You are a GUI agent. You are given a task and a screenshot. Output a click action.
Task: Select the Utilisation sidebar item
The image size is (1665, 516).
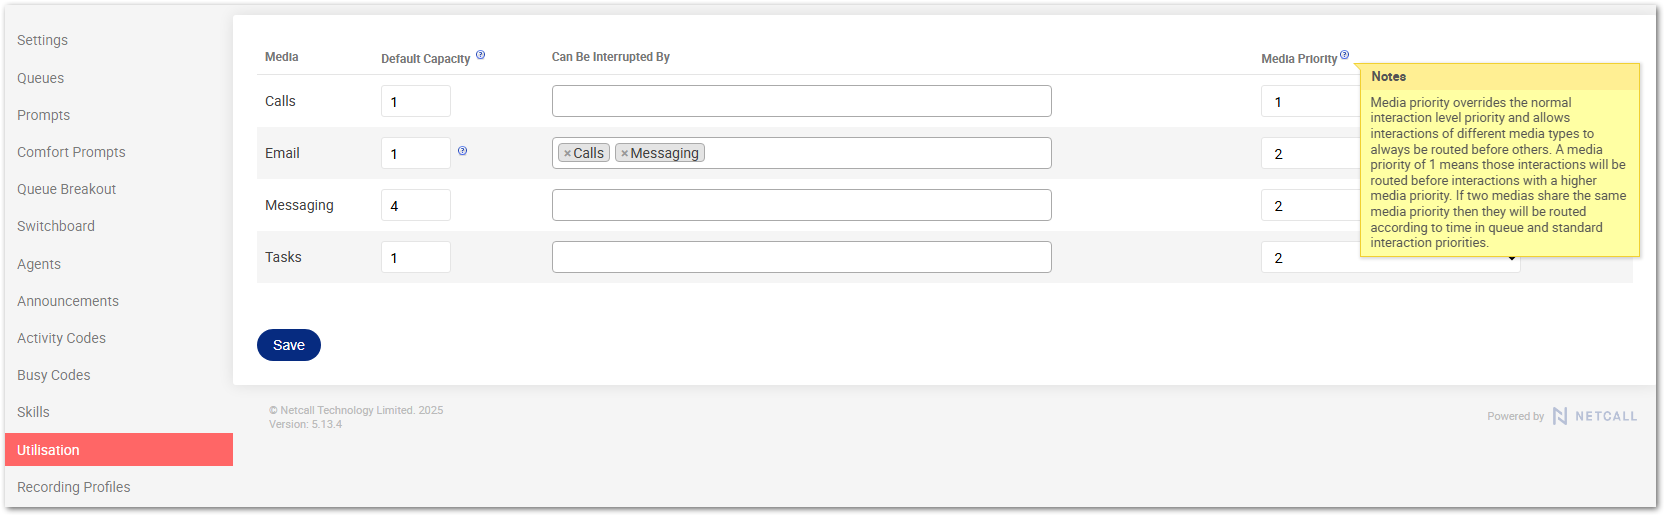click(48, 450)
